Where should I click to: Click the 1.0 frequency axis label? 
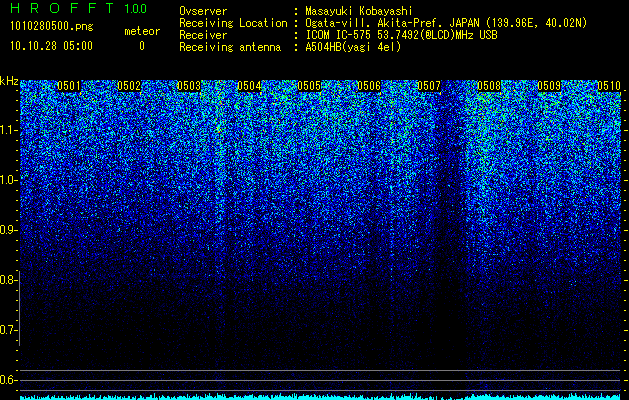pyautogui.click(x=8, y=180)
